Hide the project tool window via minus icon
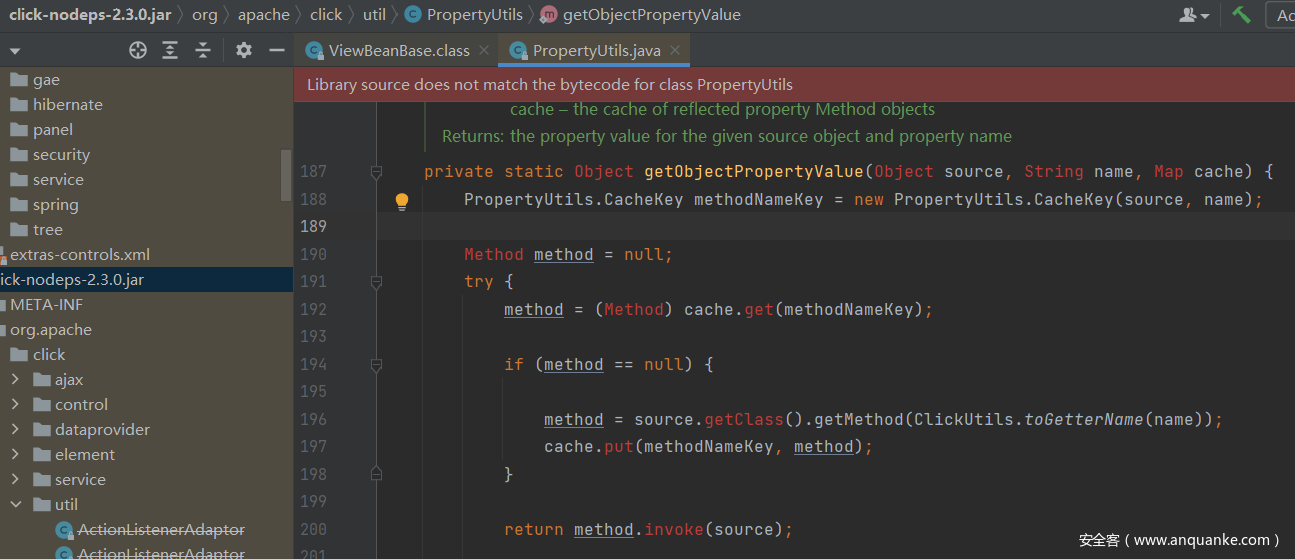The width and height of the screenshot is (1295, 559). [x=277, y=50]
